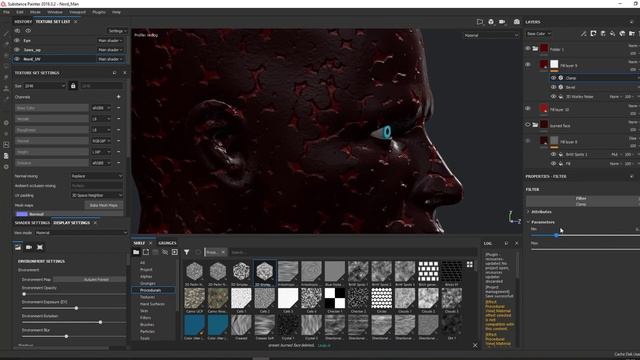Screen dimensions: 640x360
Task: Add a new channel with plus icon
Action: click(118, 97)
